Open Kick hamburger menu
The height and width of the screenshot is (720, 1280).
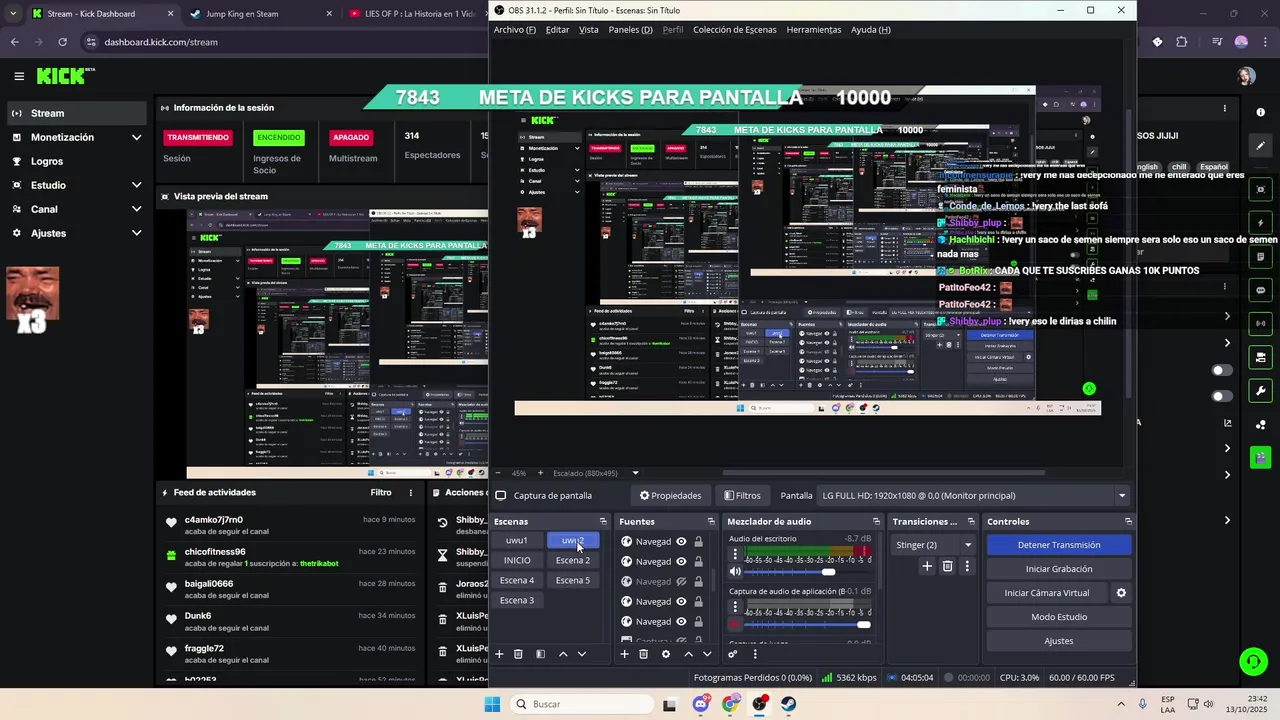(x=19, y=76)
